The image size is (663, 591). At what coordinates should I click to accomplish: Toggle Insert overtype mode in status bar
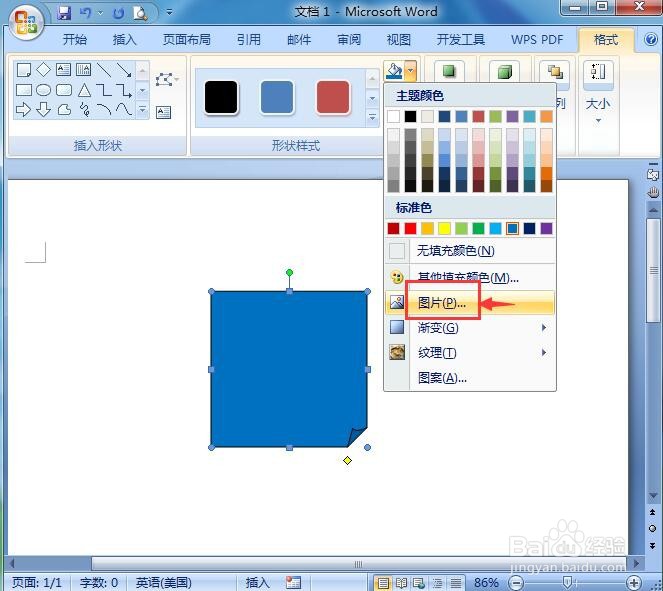(258, 583)
